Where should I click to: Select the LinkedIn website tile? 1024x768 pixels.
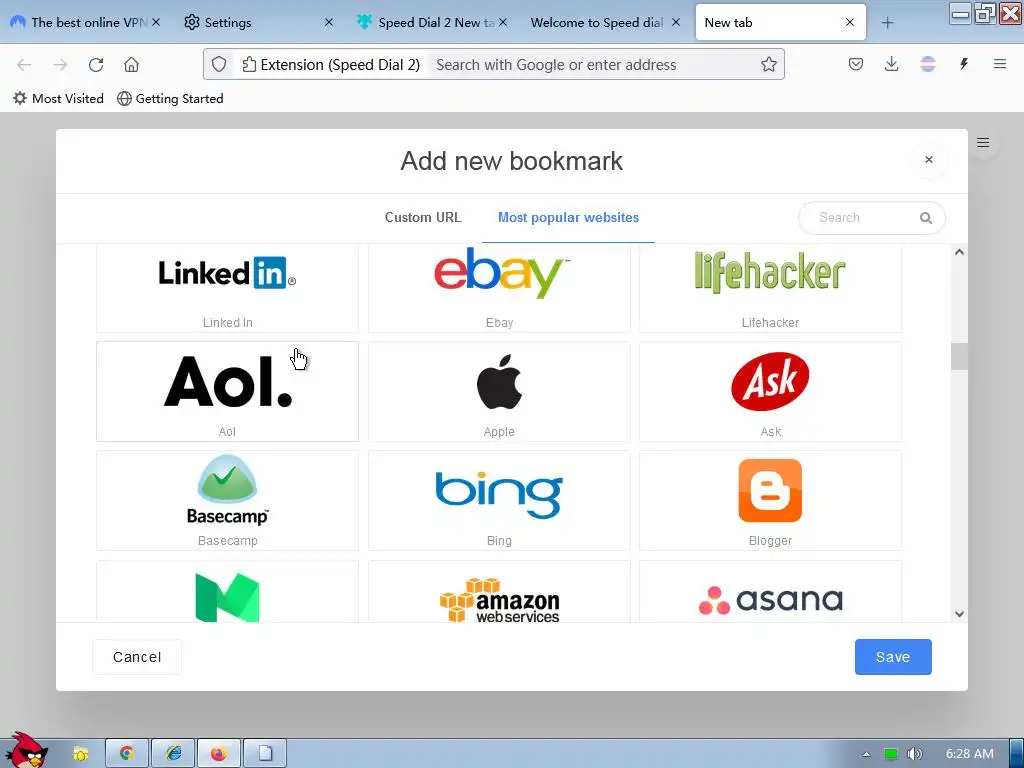click(x=227, y=288)
